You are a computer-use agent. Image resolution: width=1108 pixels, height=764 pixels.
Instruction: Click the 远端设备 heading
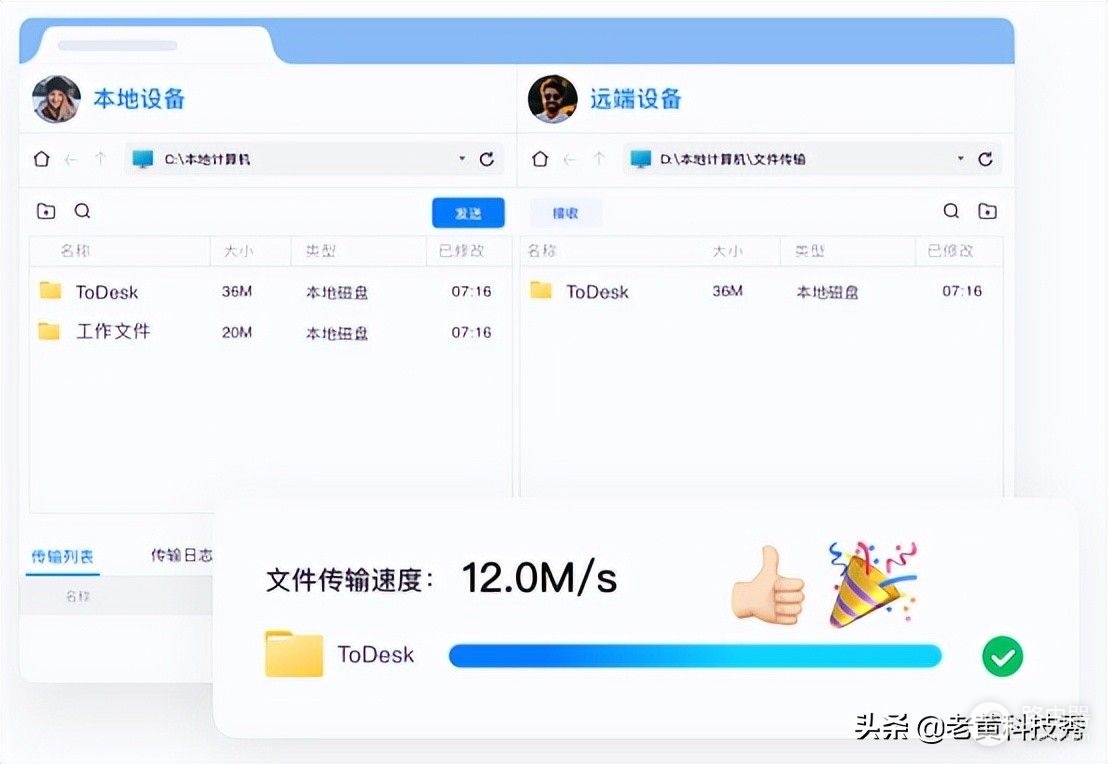636,99
